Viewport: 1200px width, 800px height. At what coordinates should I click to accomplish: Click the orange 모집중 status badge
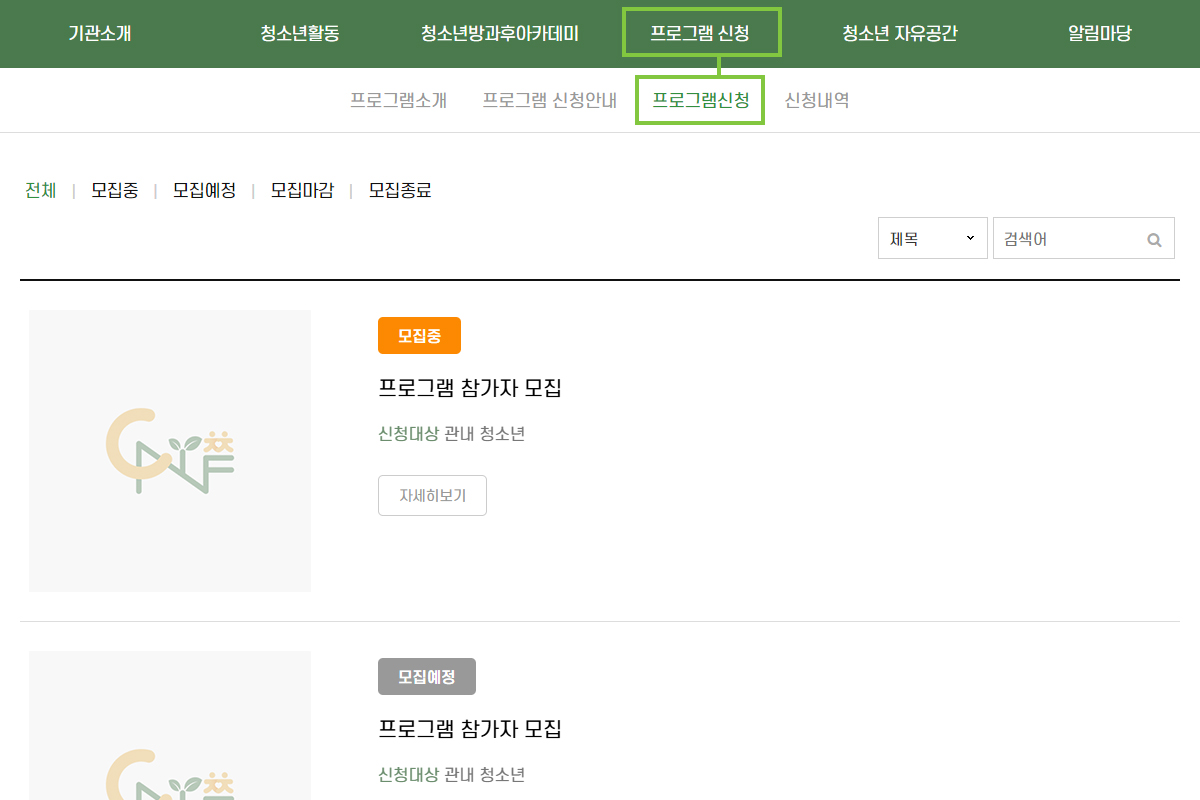click(419, 336)
